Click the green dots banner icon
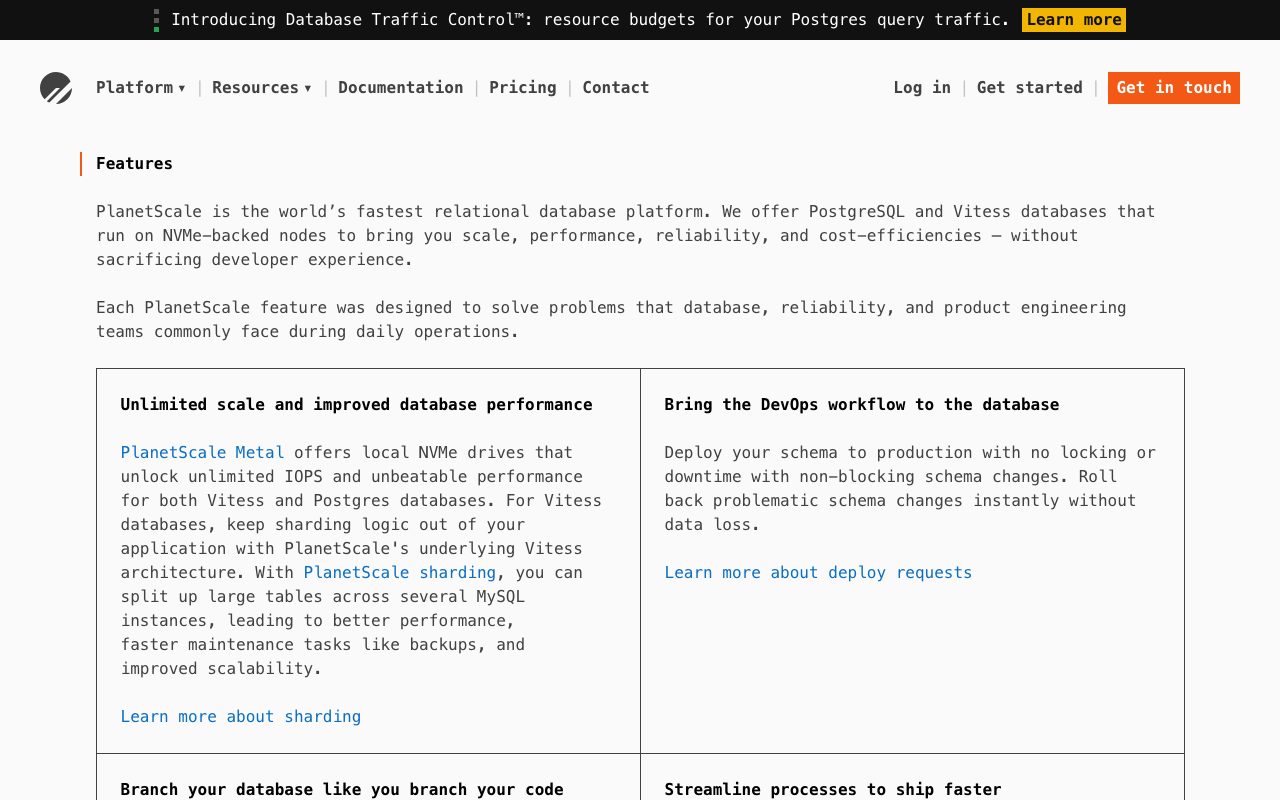1280x800 pixels. click(157, 20)
